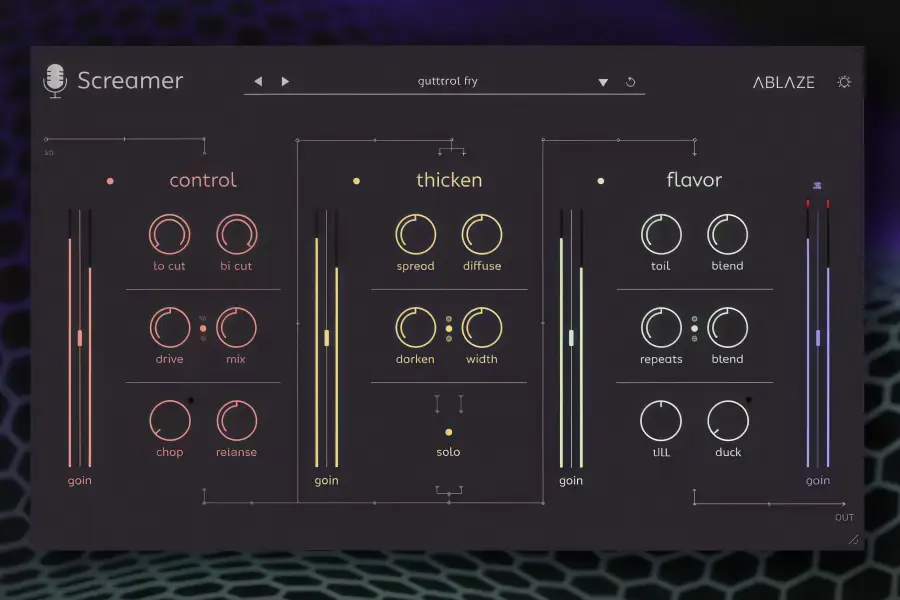Image resolution: width=900 pixels, height=600 pixels.
Task: Click the relanse knob
Action: (236, 420)
